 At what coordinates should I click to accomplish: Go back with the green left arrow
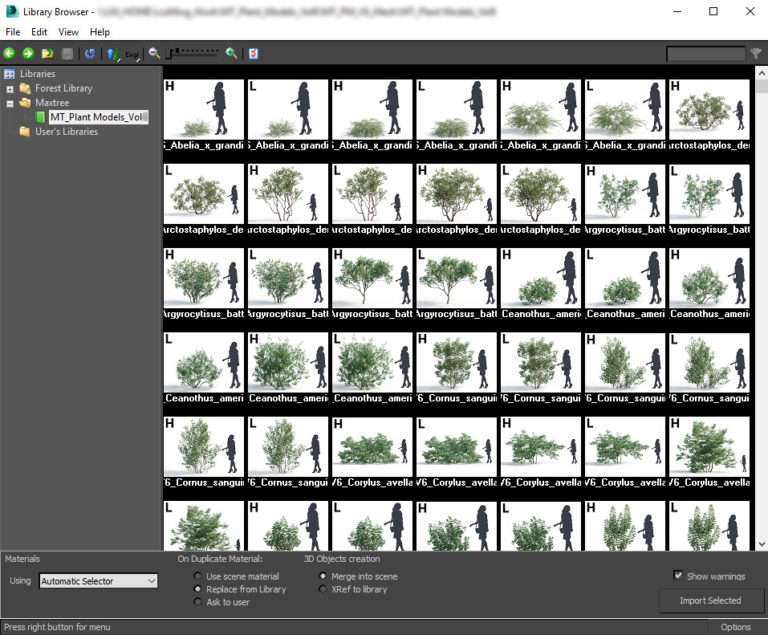tap(9, 53)
